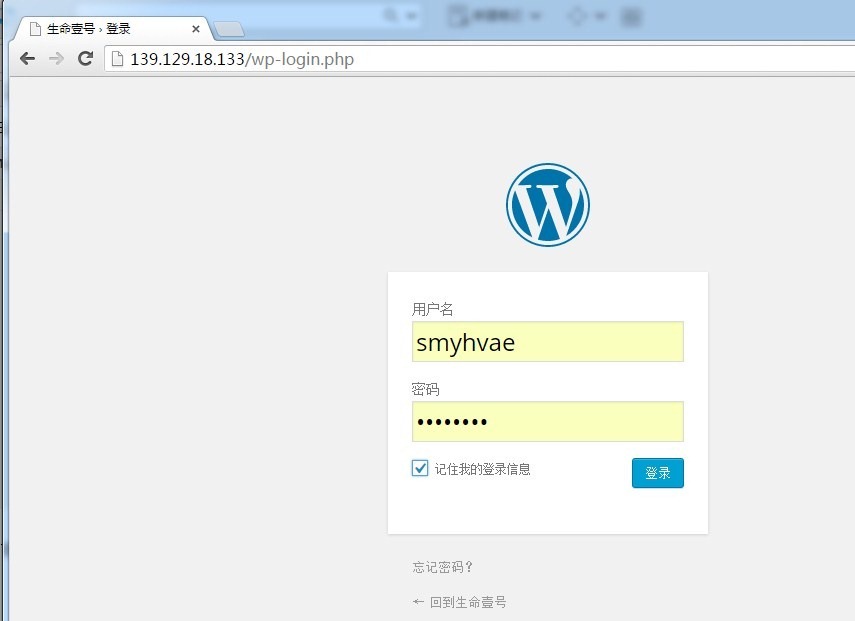Reload the current page
The image size is (855, 621).
(x=85, y=59)
